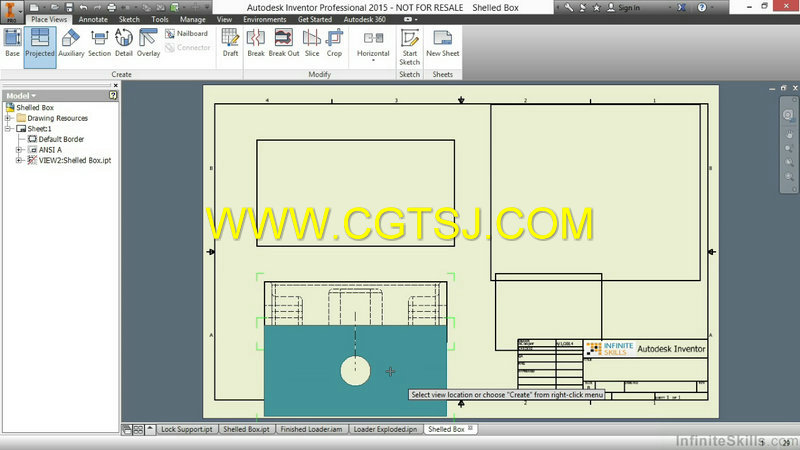Click the Redo icon

pyautogui.click(x=97, y=7)
